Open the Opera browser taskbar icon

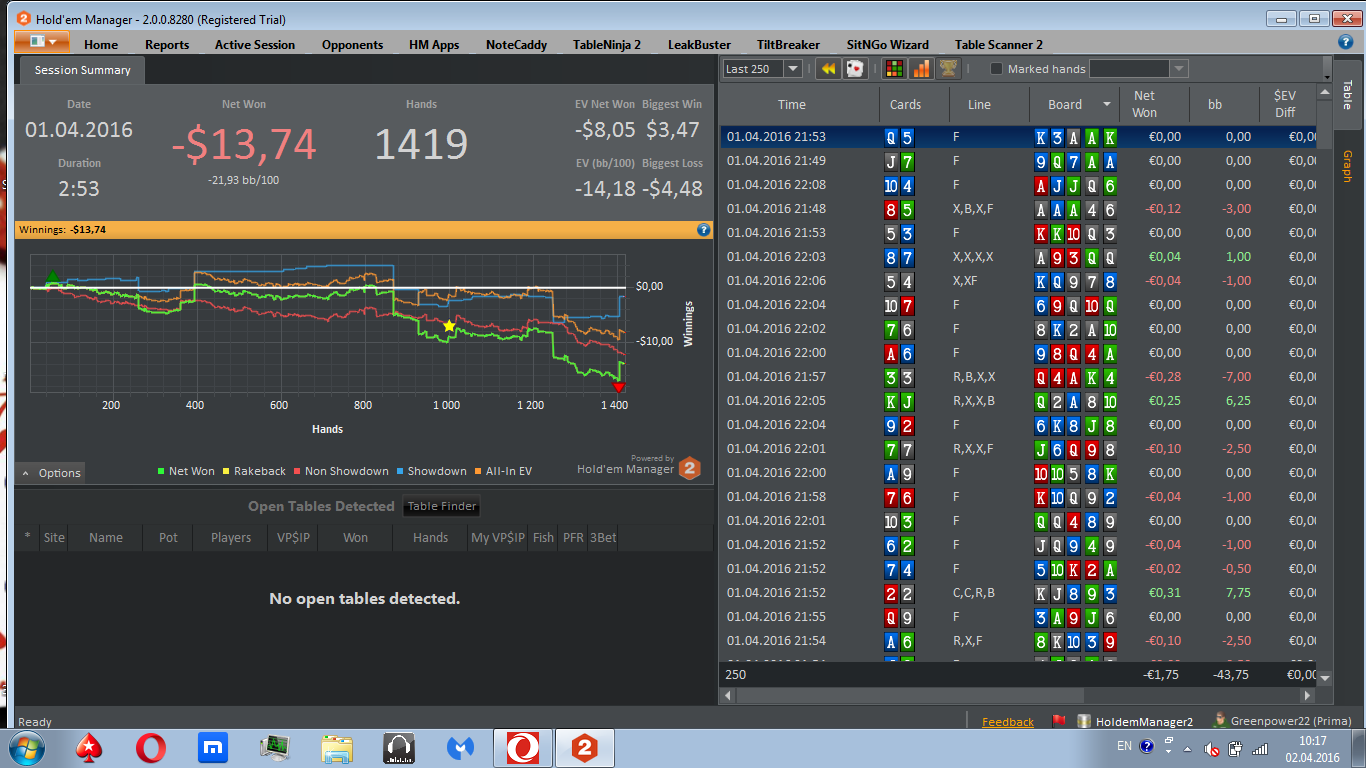[x=151, y=748]
